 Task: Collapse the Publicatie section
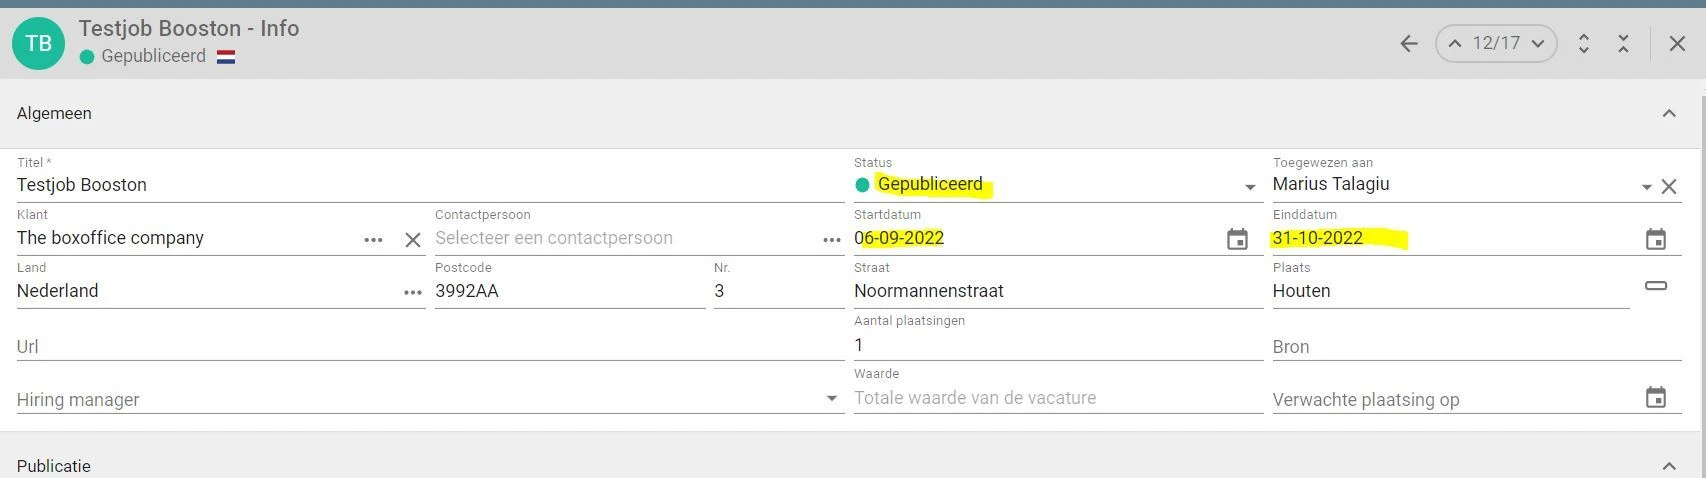tap(1669, 466)
